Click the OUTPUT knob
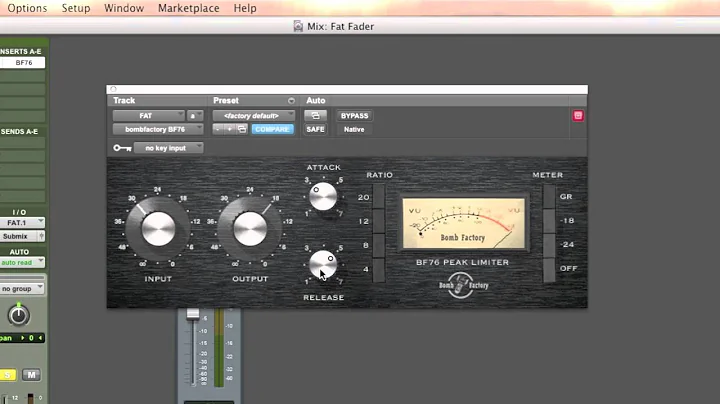This screenshot has height=404, width=720. click(x=250, y=228)
